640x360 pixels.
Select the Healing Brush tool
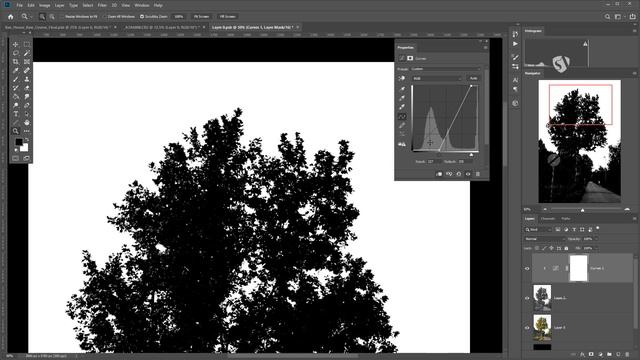27,70
